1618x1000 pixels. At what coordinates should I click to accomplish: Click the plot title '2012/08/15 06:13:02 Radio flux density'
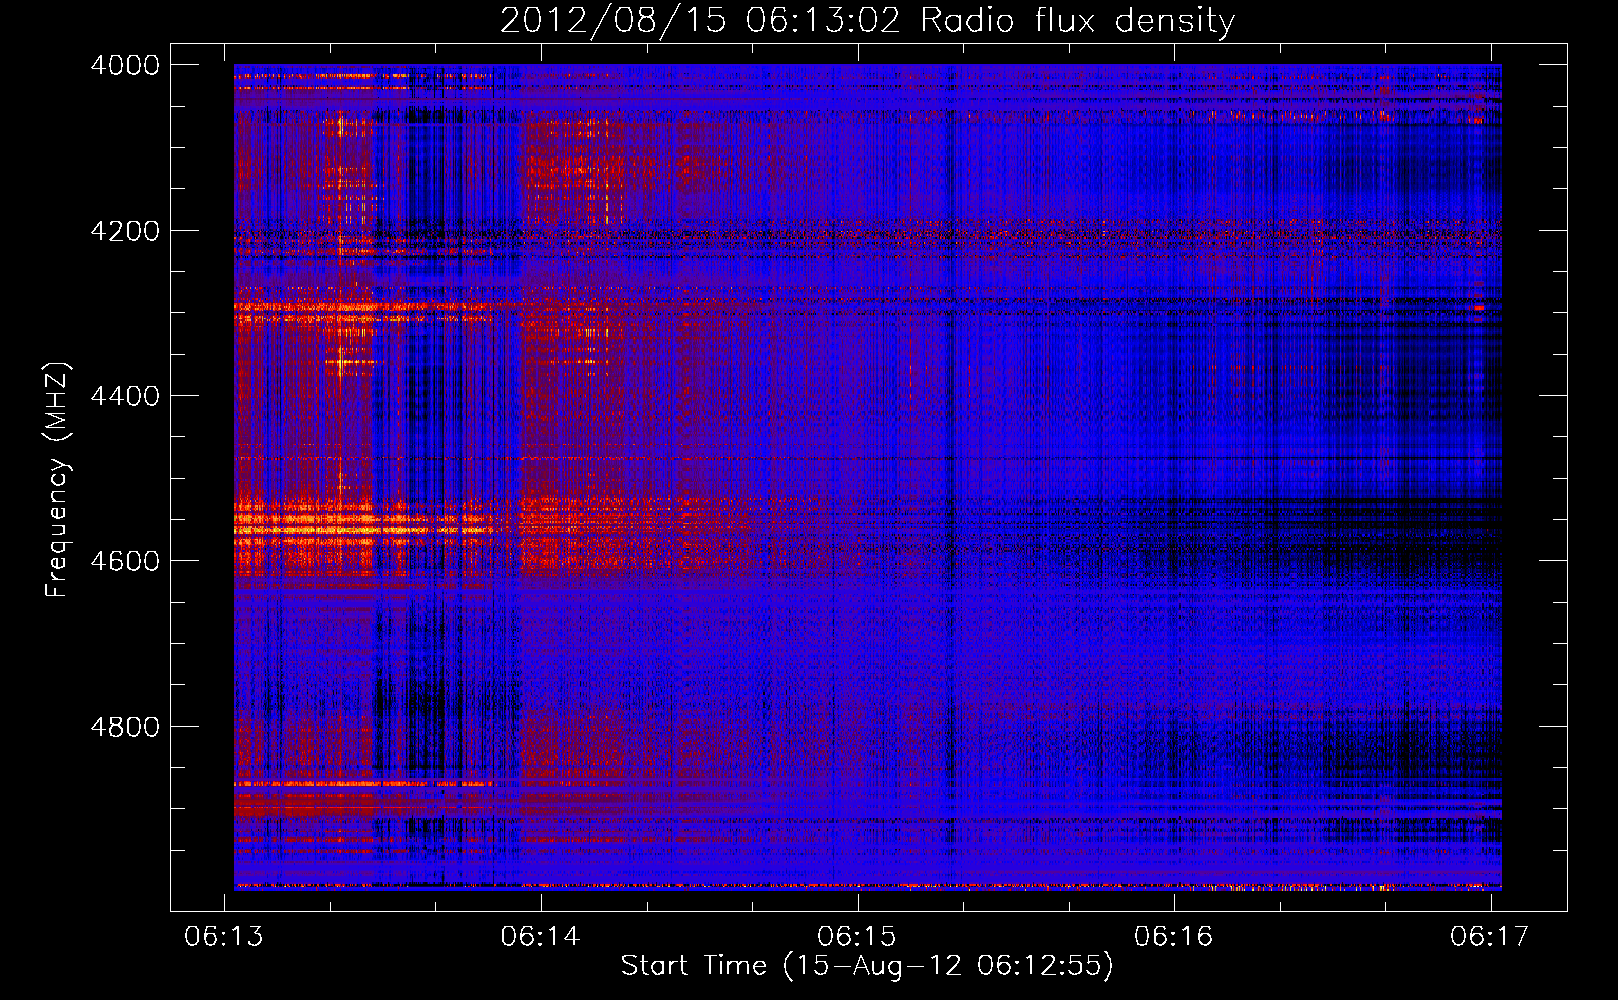867,21
